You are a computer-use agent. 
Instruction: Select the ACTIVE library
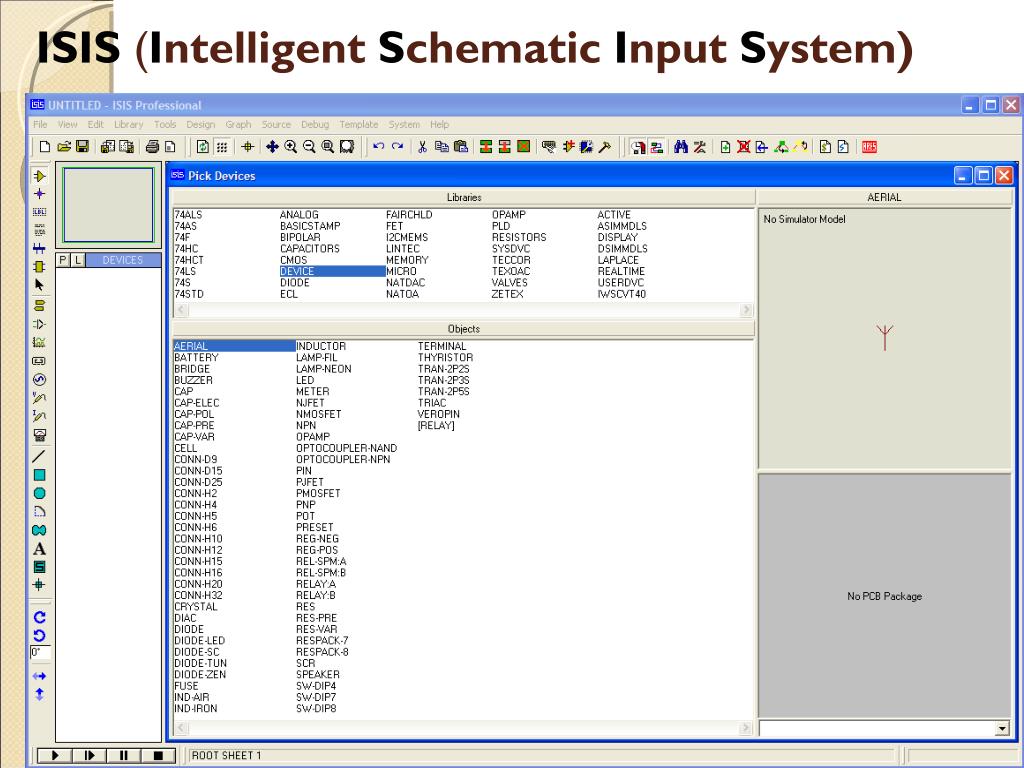(x=614, y=215)
